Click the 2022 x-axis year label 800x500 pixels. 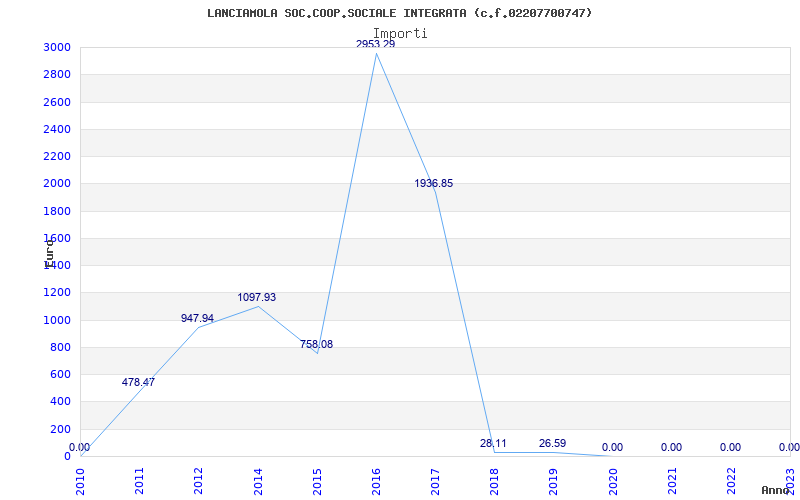click(731, 481)
